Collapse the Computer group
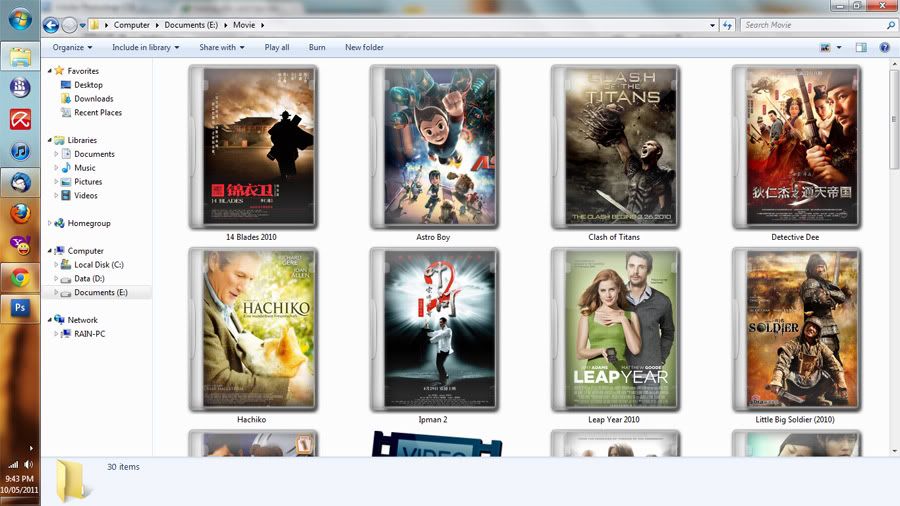This screenshot has height=506, width=900. [x=49, y=251]
